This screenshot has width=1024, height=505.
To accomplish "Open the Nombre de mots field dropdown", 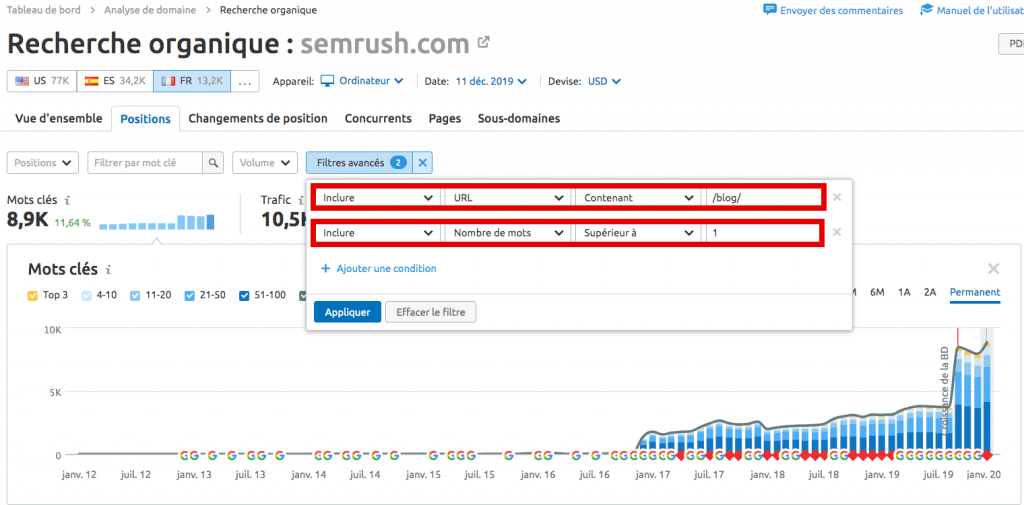I will coord(508,232).
